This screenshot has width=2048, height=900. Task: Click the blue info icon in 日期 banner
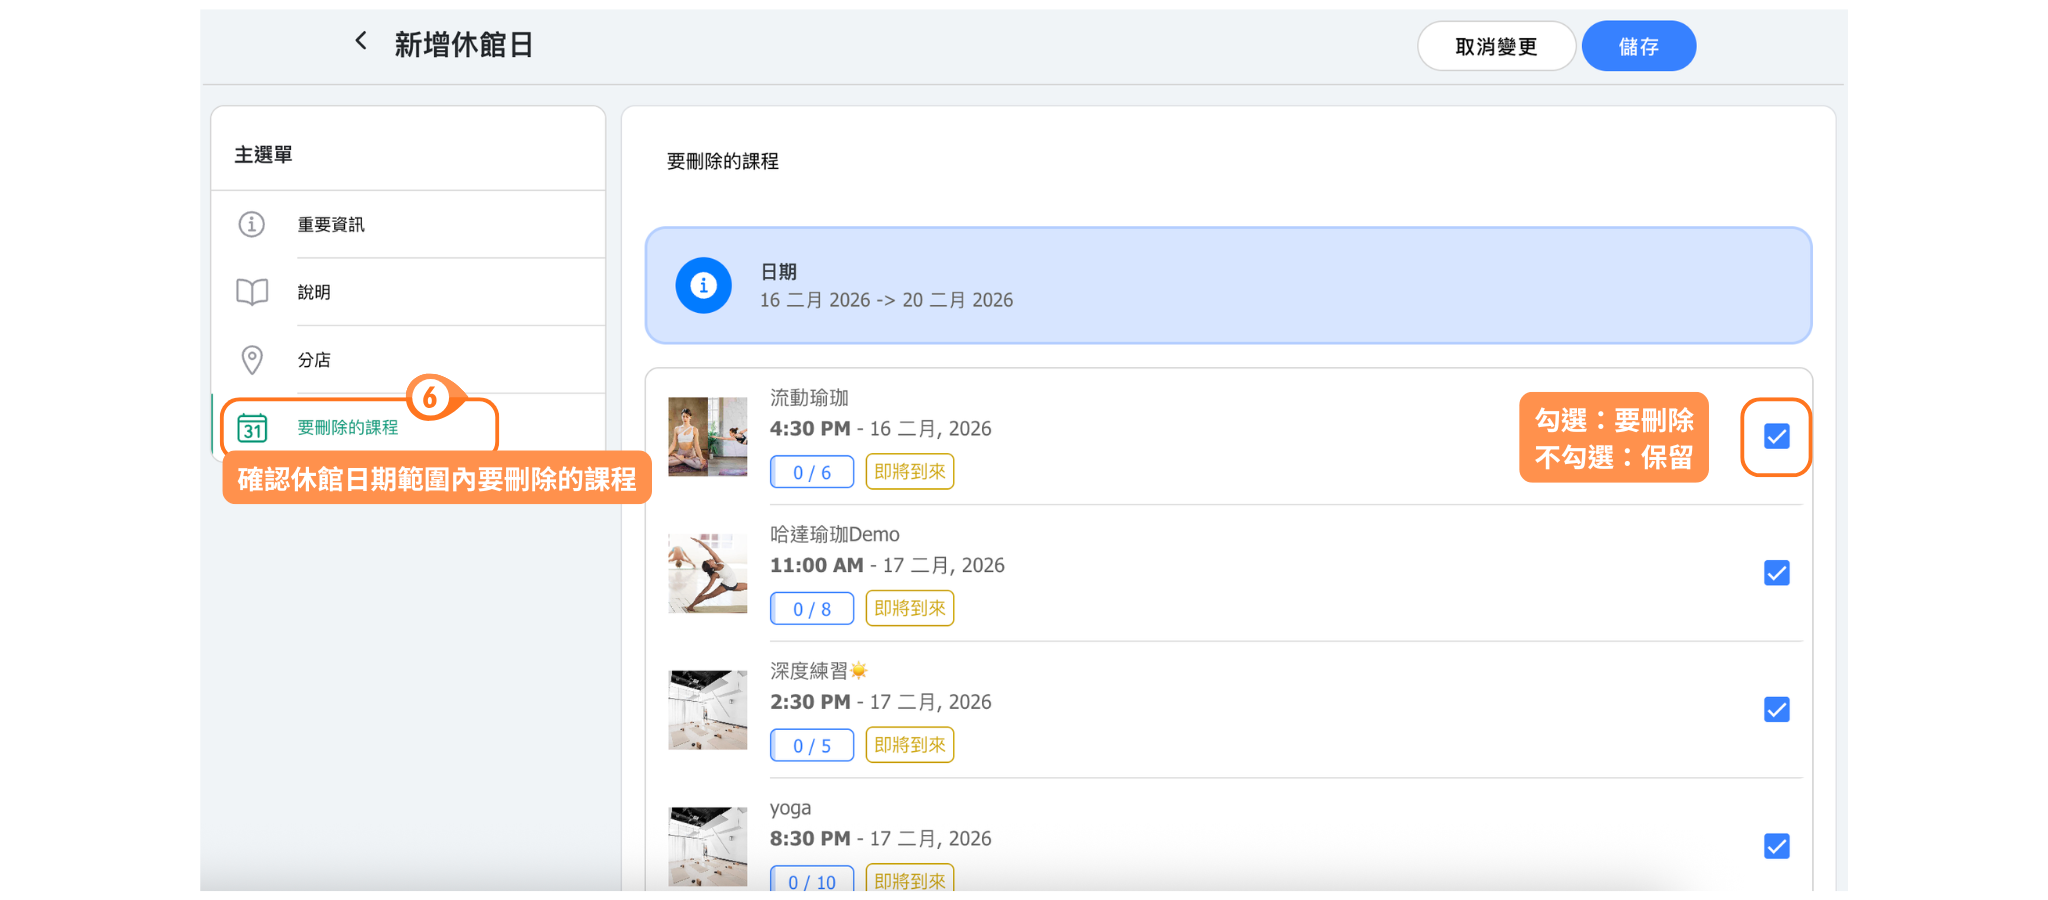703,286
